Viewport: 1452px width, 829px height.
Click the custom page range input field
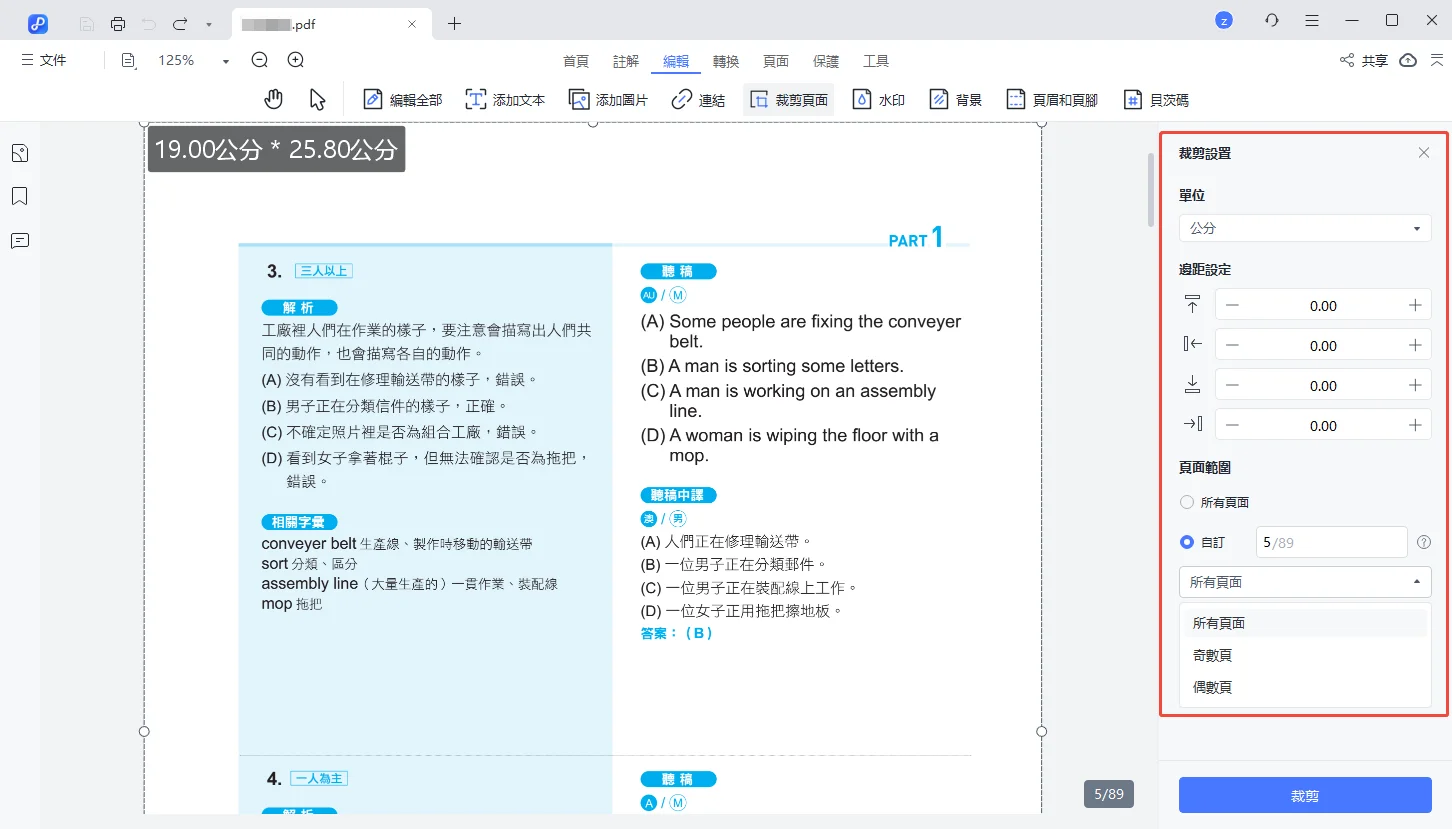pyautogui.click(x=1330, y=542)
